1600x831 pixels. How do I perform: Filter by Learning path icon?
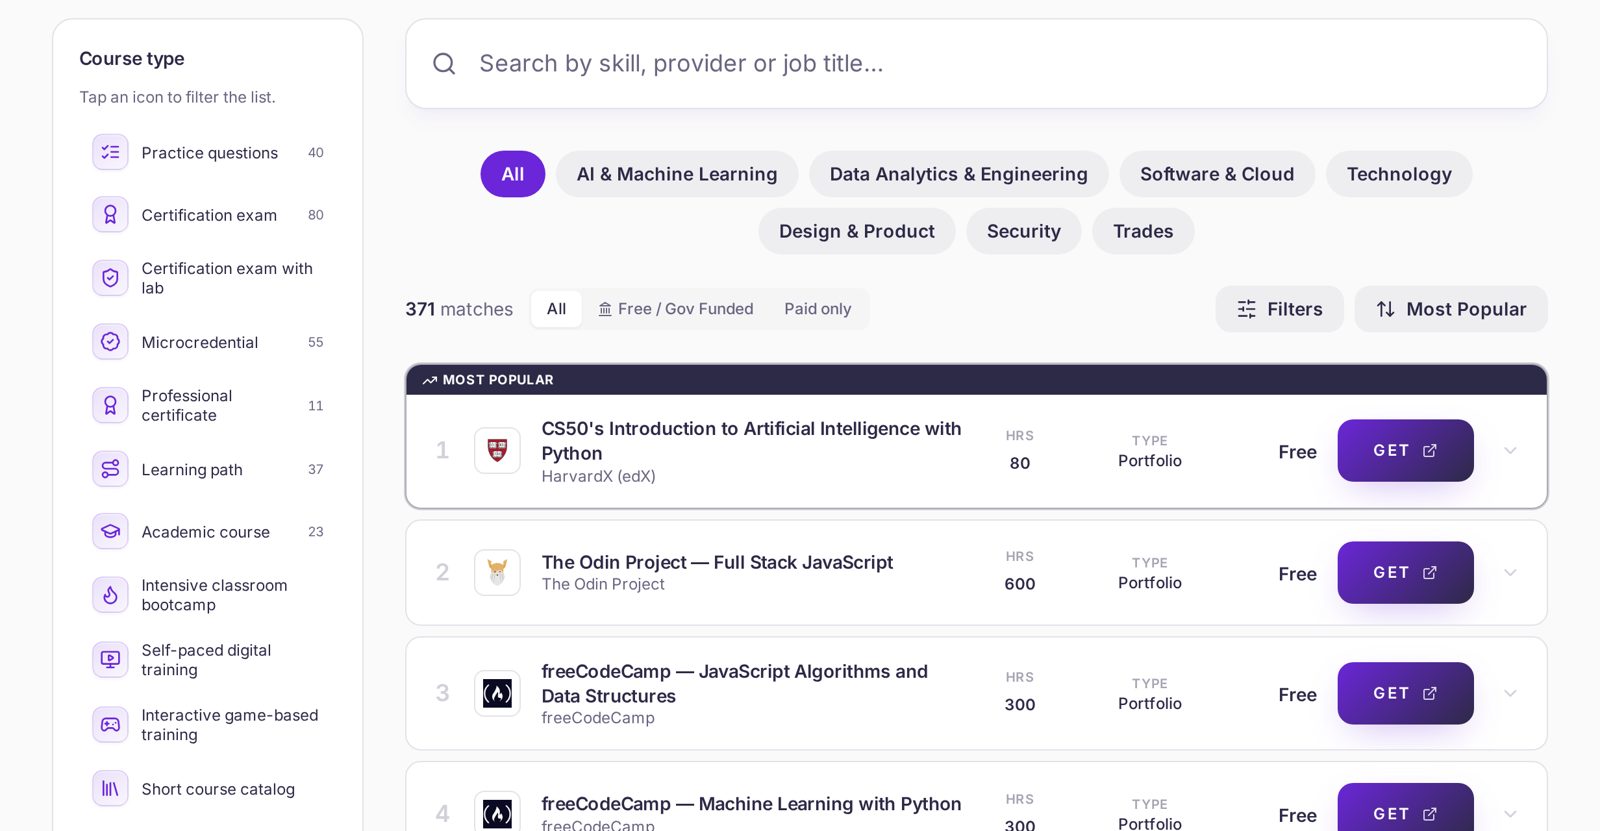pos(110,469)
